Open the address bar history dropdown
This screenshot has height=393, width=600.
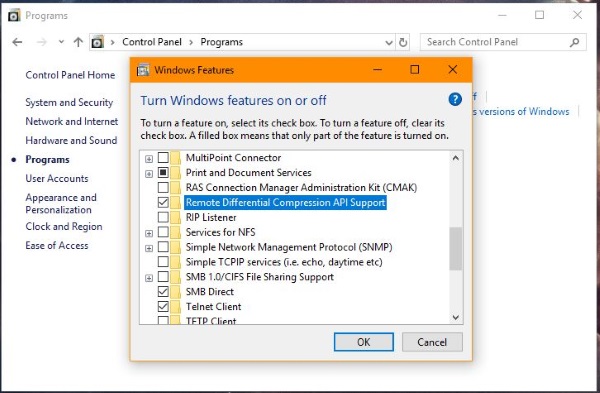point(389,42)
